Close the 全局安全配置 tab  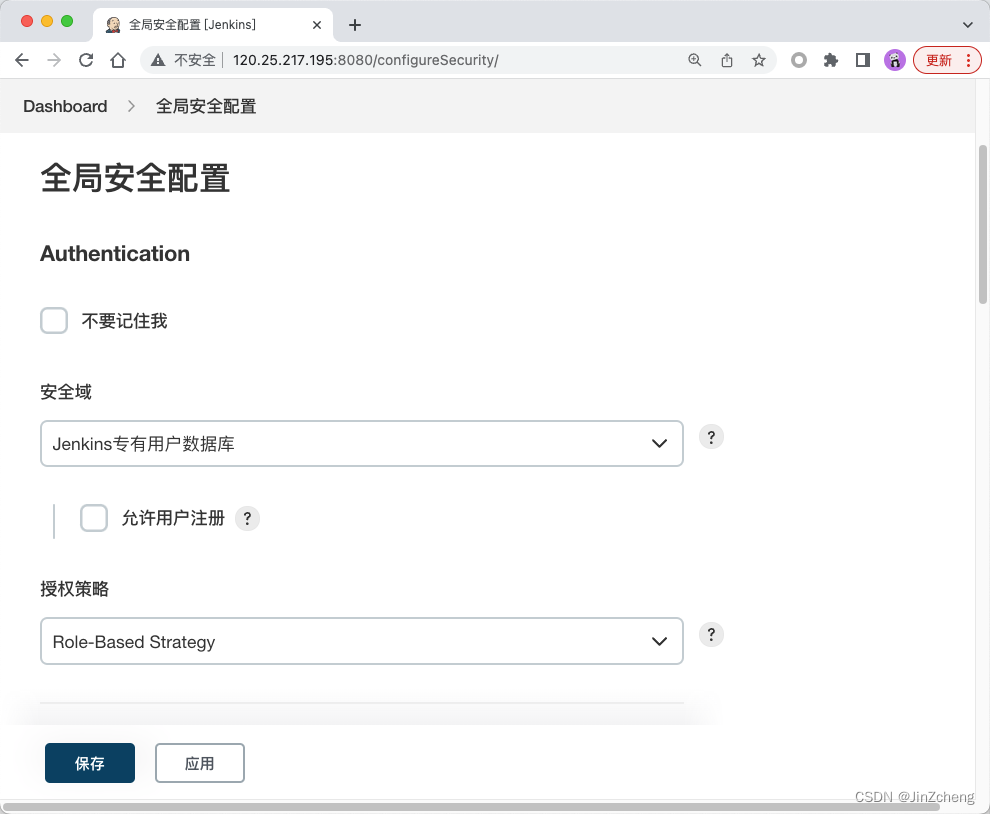click(x=317, y=25)
